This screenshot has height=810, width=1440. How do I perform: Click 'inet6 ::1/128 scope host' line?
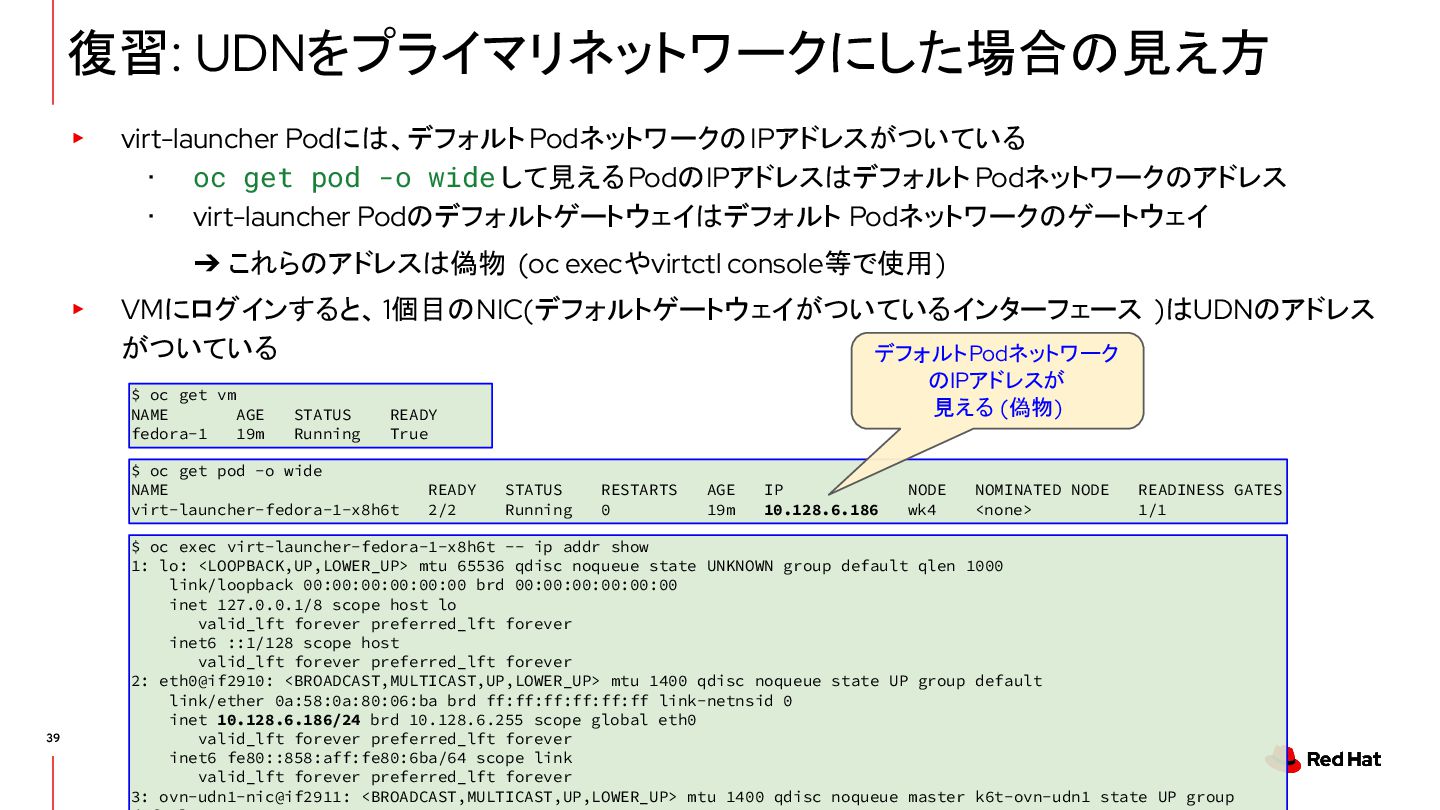tap(284, 643)
